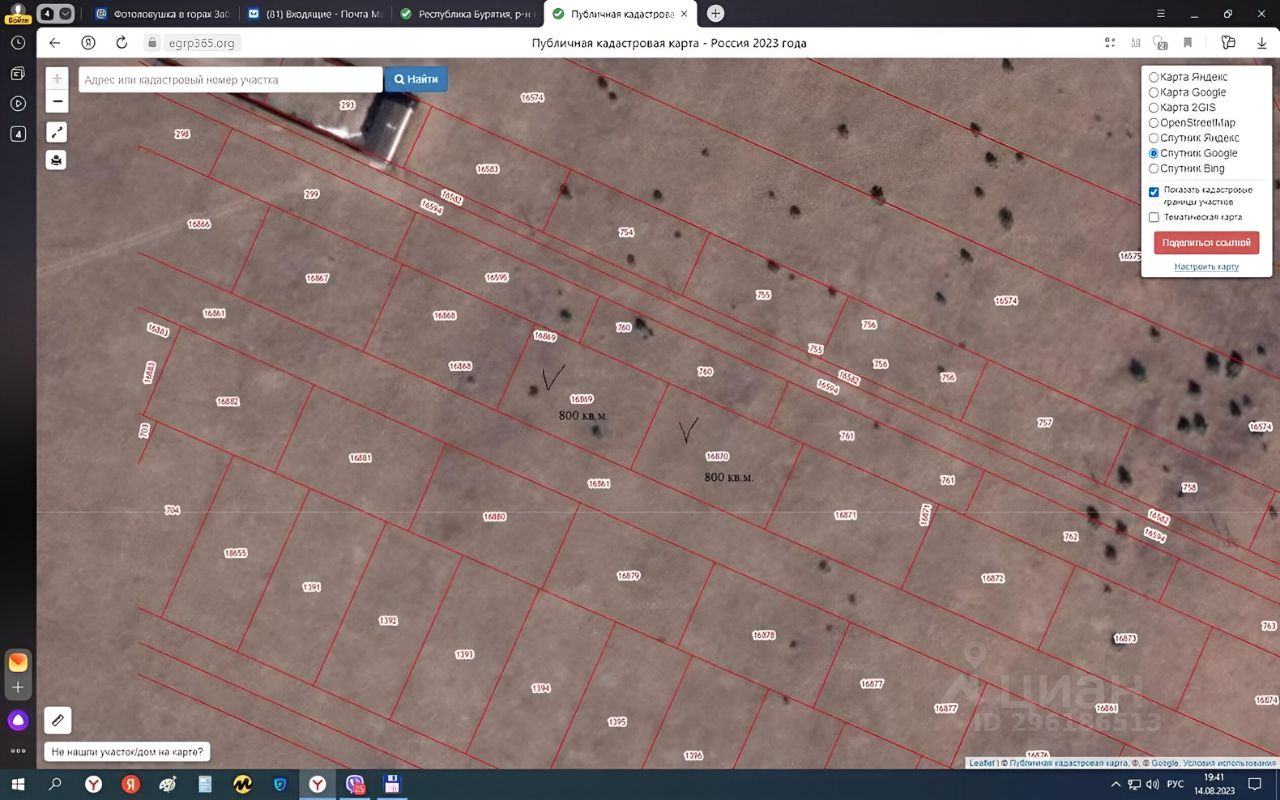The image size is (1280, 800).
Task: Click the egrp365.org address bar
Action: click(202, 43)
